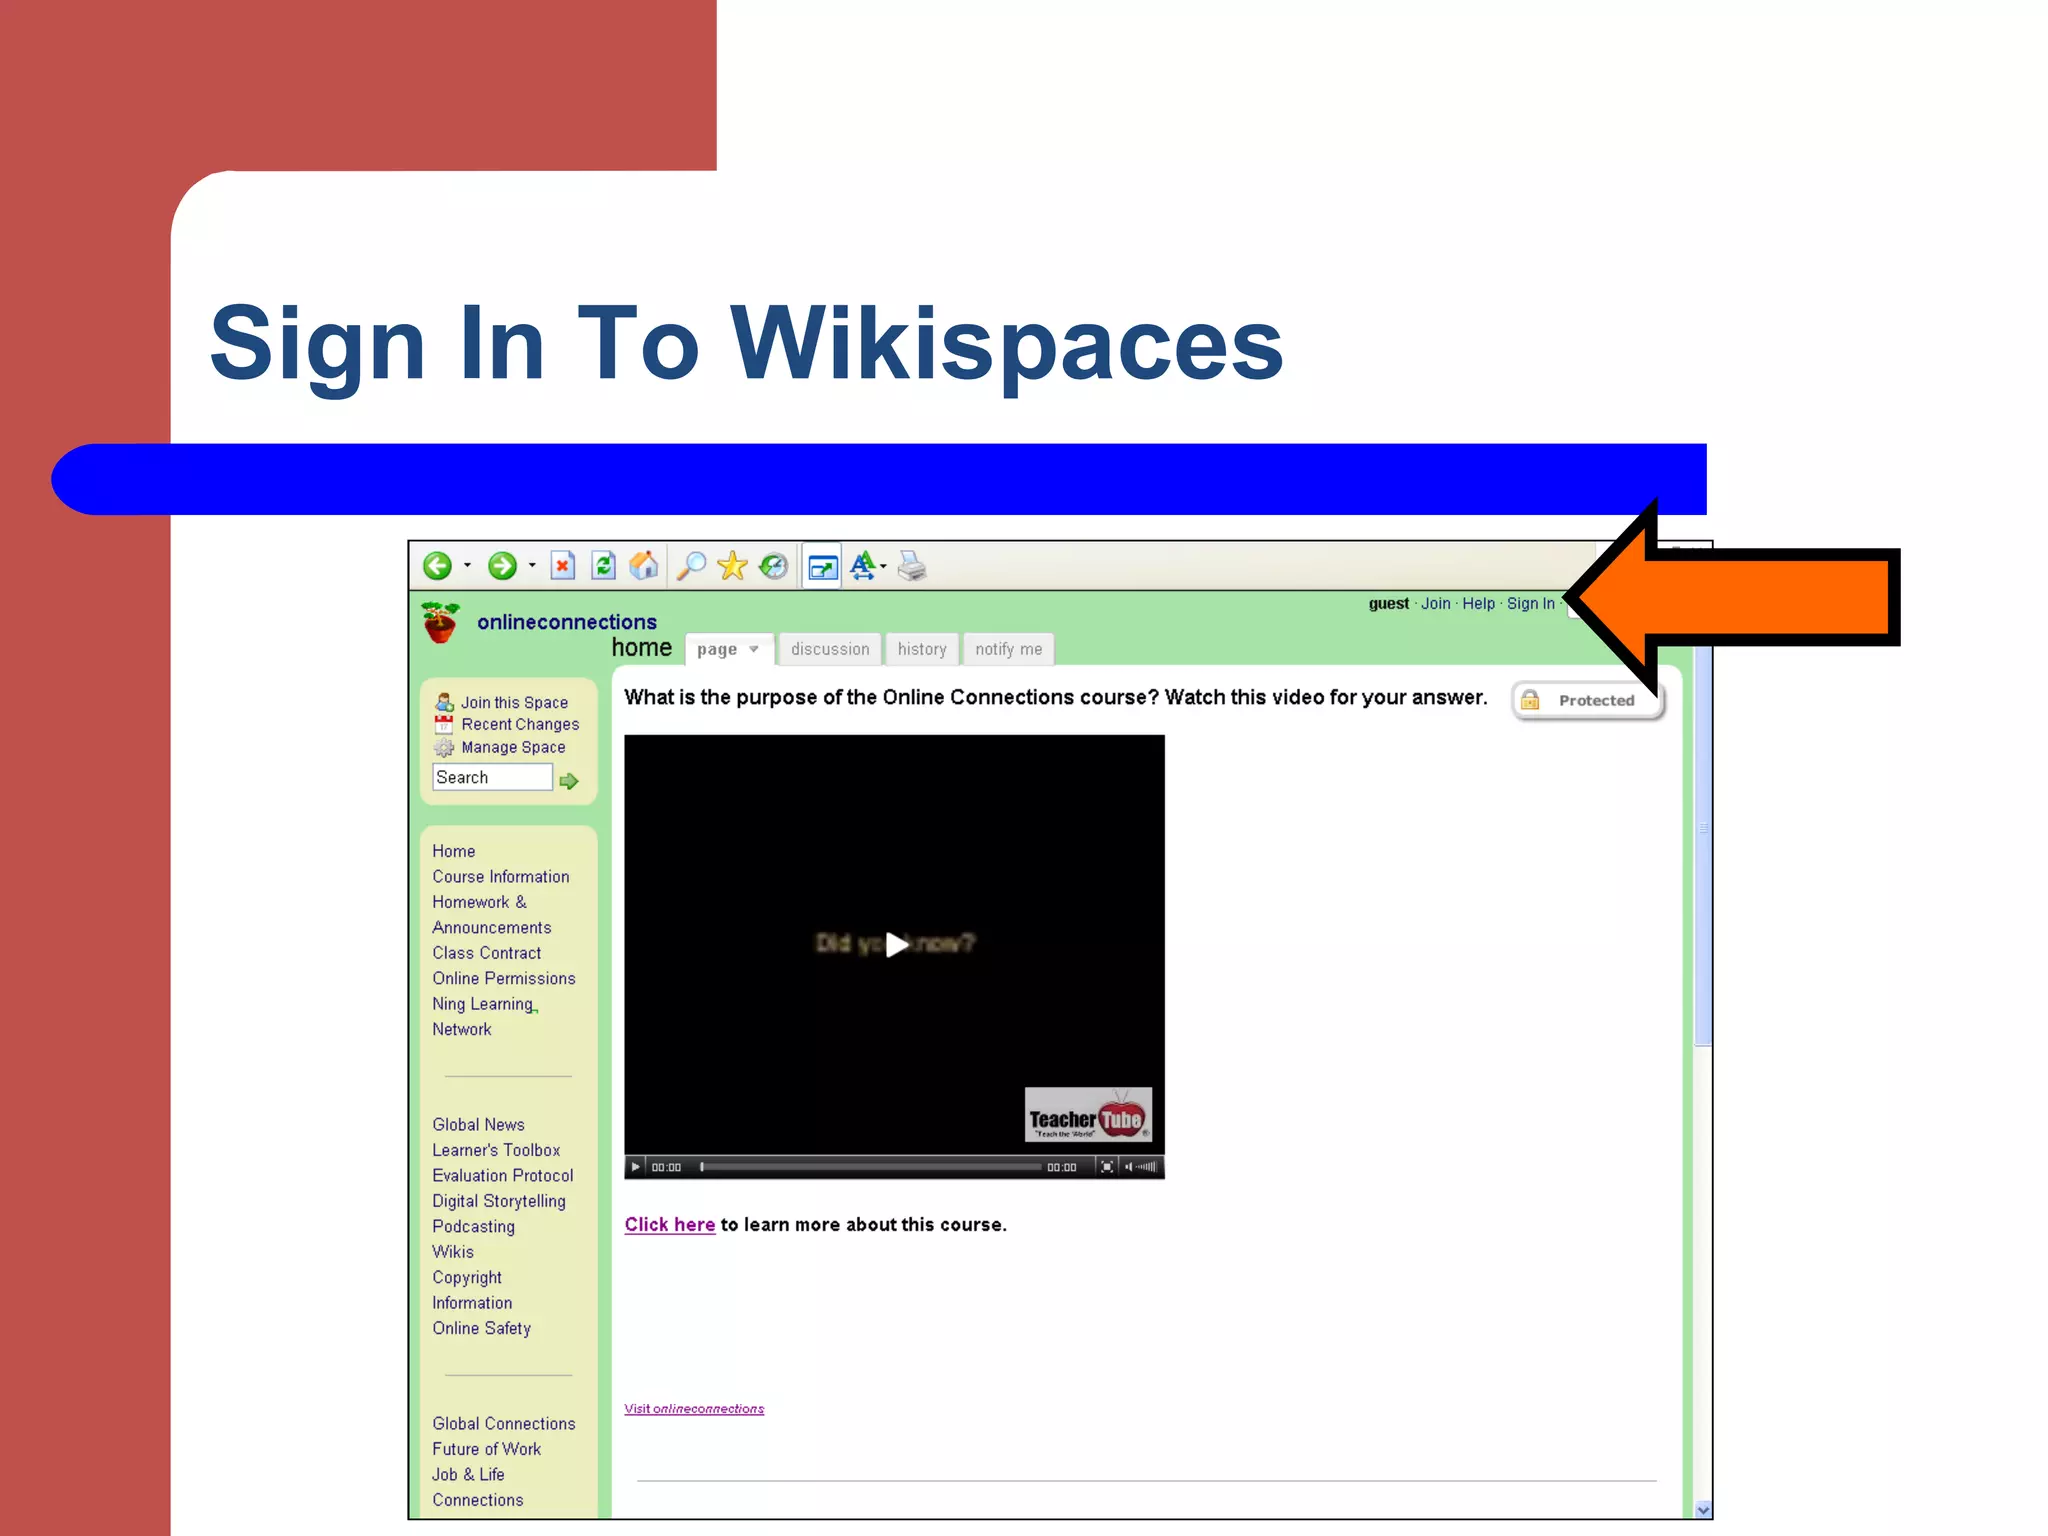
Task: Click the video progress seek bar
Action: click(870, 1167)
